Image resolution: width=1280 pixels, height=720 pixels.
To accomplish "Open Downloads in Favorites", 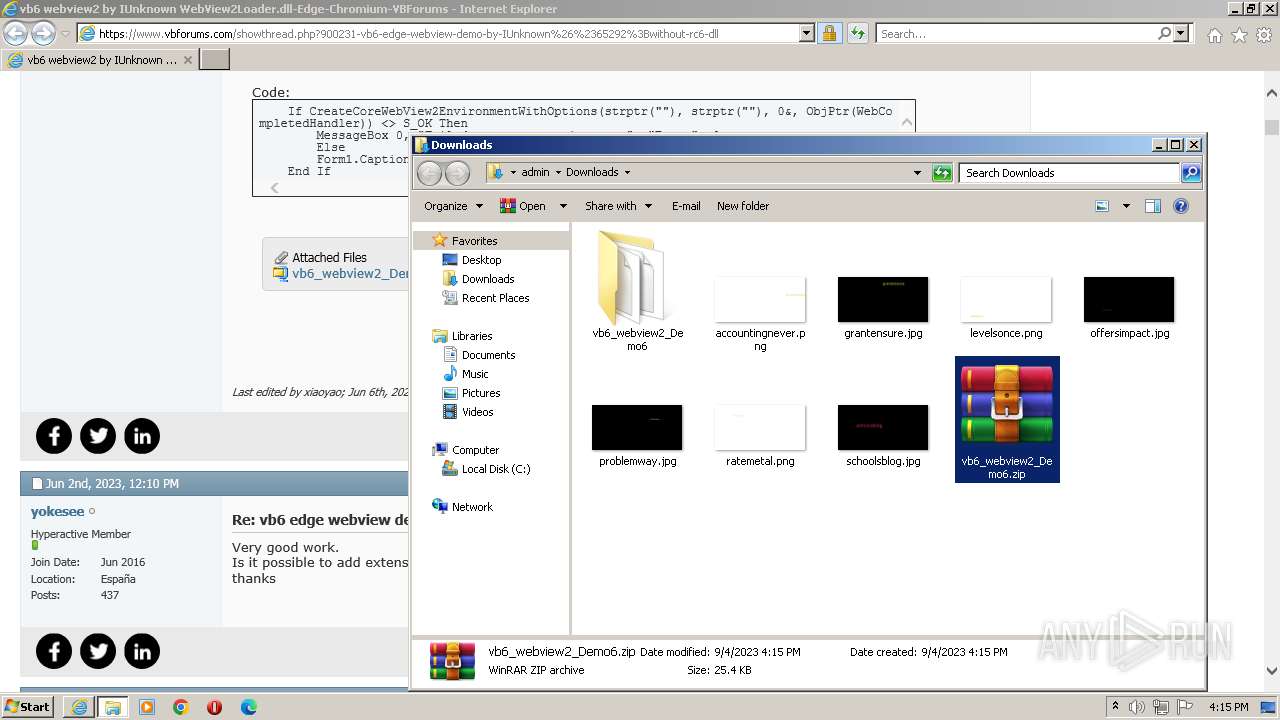I will click(x=488, y=279).
